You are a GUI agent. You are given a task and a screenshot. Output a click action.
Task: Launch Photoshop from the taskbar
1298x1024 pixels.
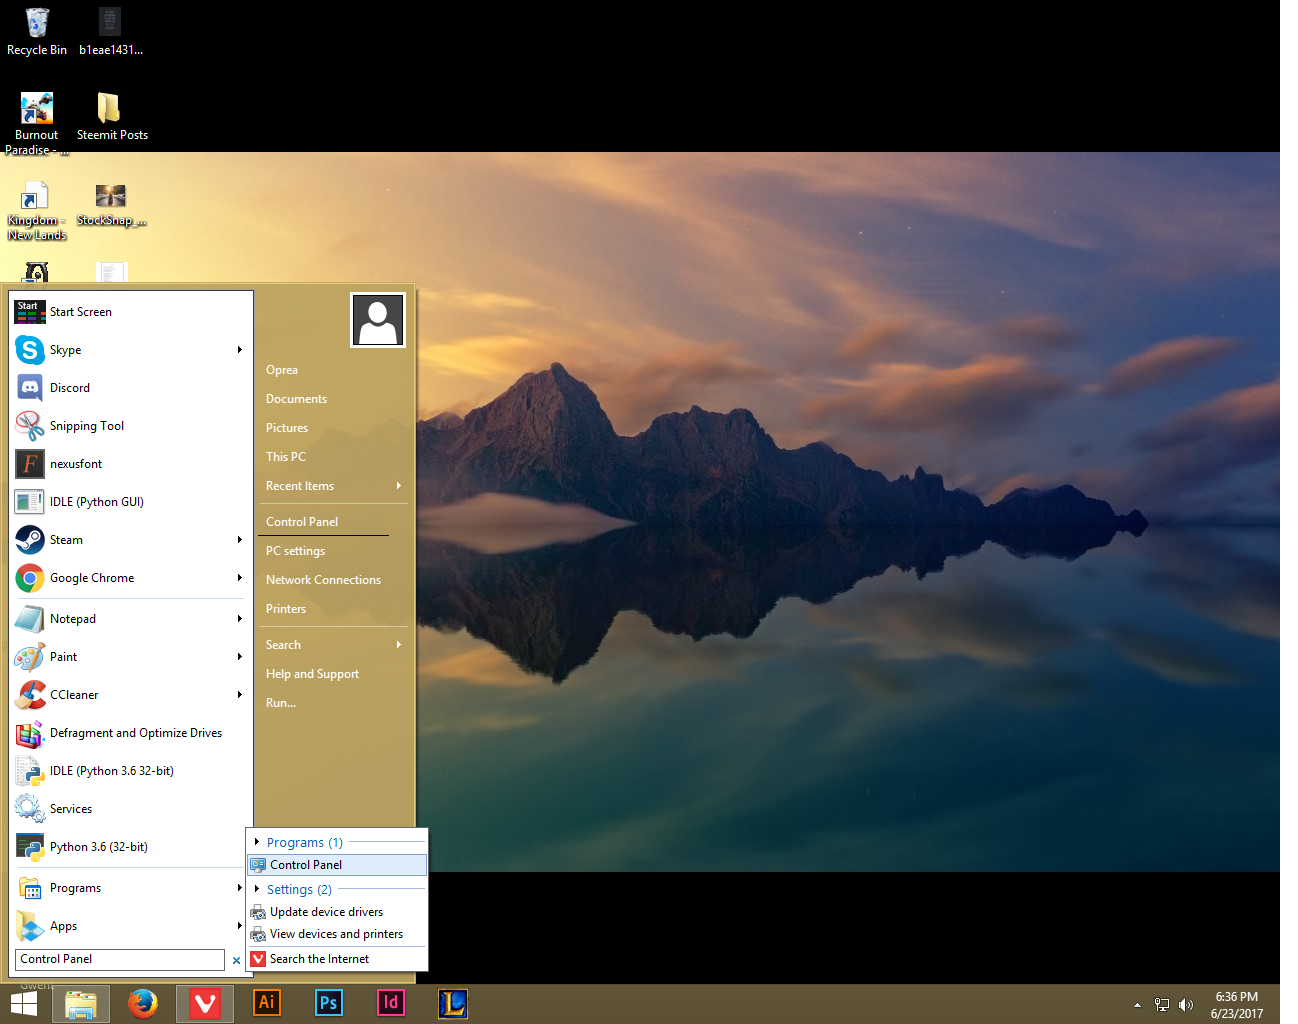click(x=329, y=1003)
